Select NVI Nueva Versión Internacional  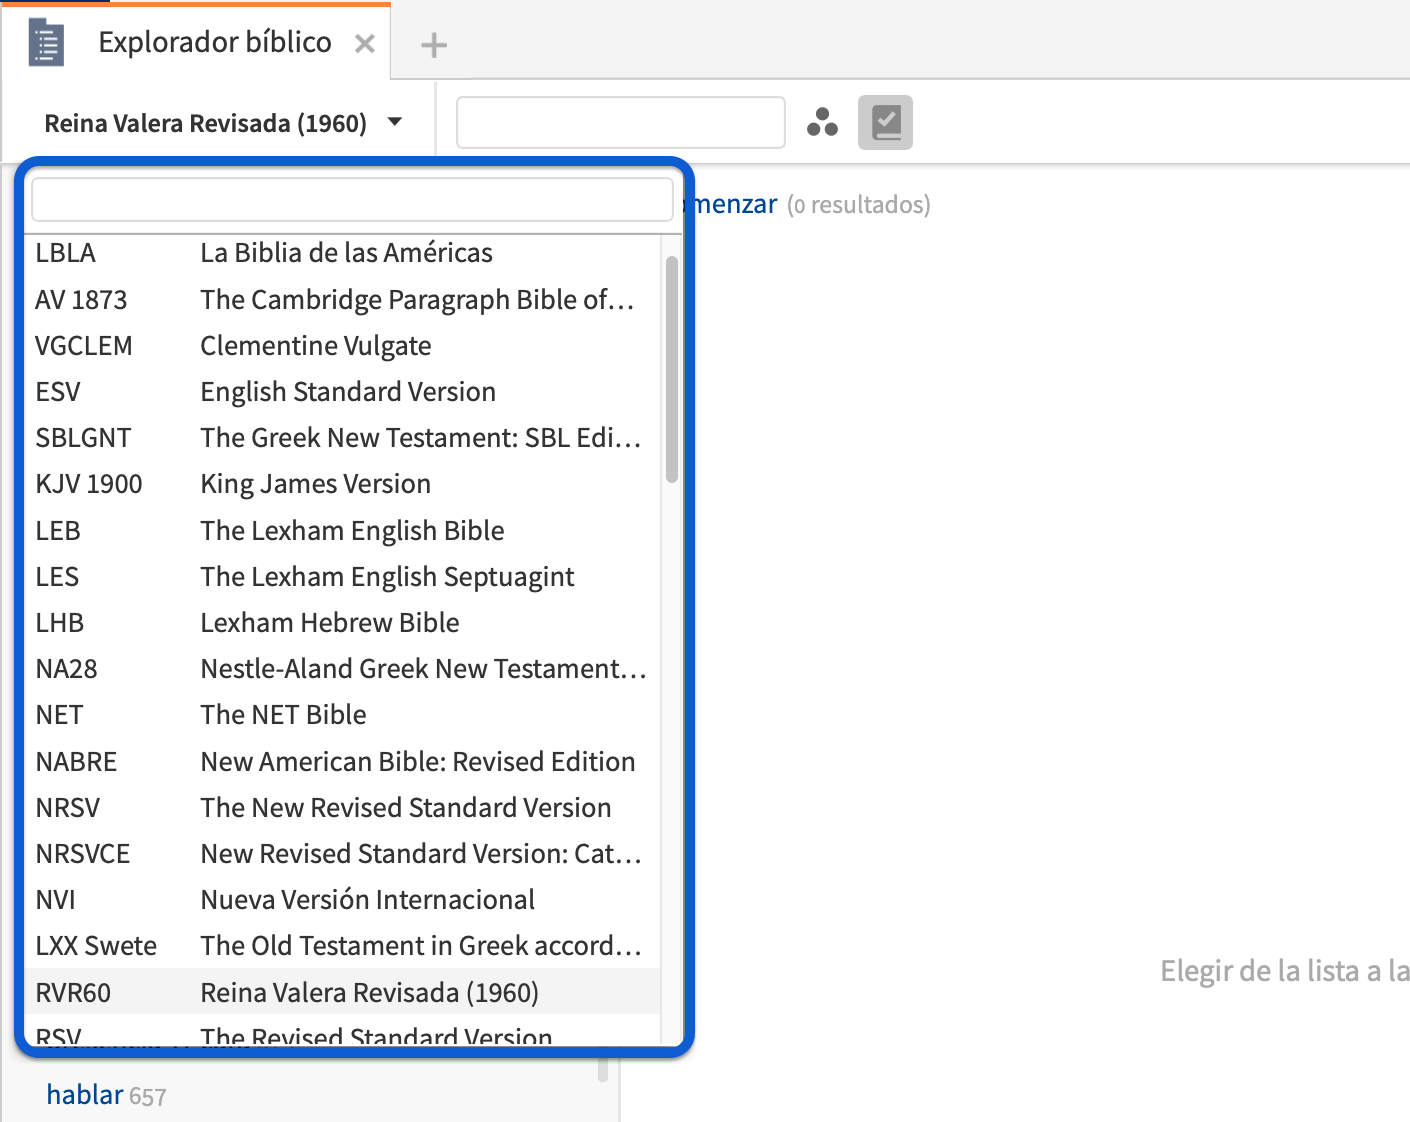click(x=342, y=899)
